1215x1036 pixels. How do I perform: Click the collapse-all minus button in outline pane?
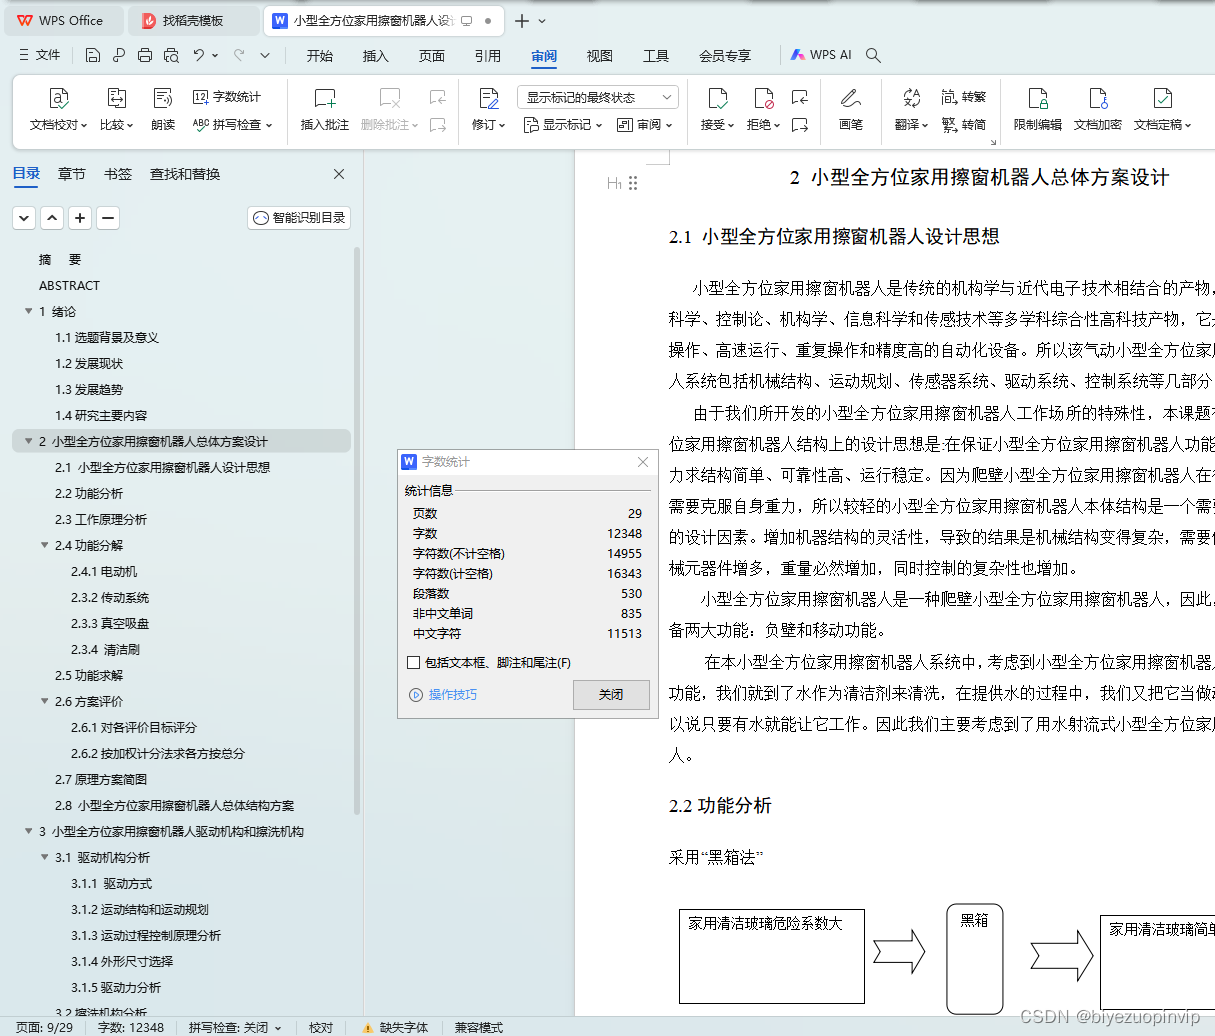point(108,217)
